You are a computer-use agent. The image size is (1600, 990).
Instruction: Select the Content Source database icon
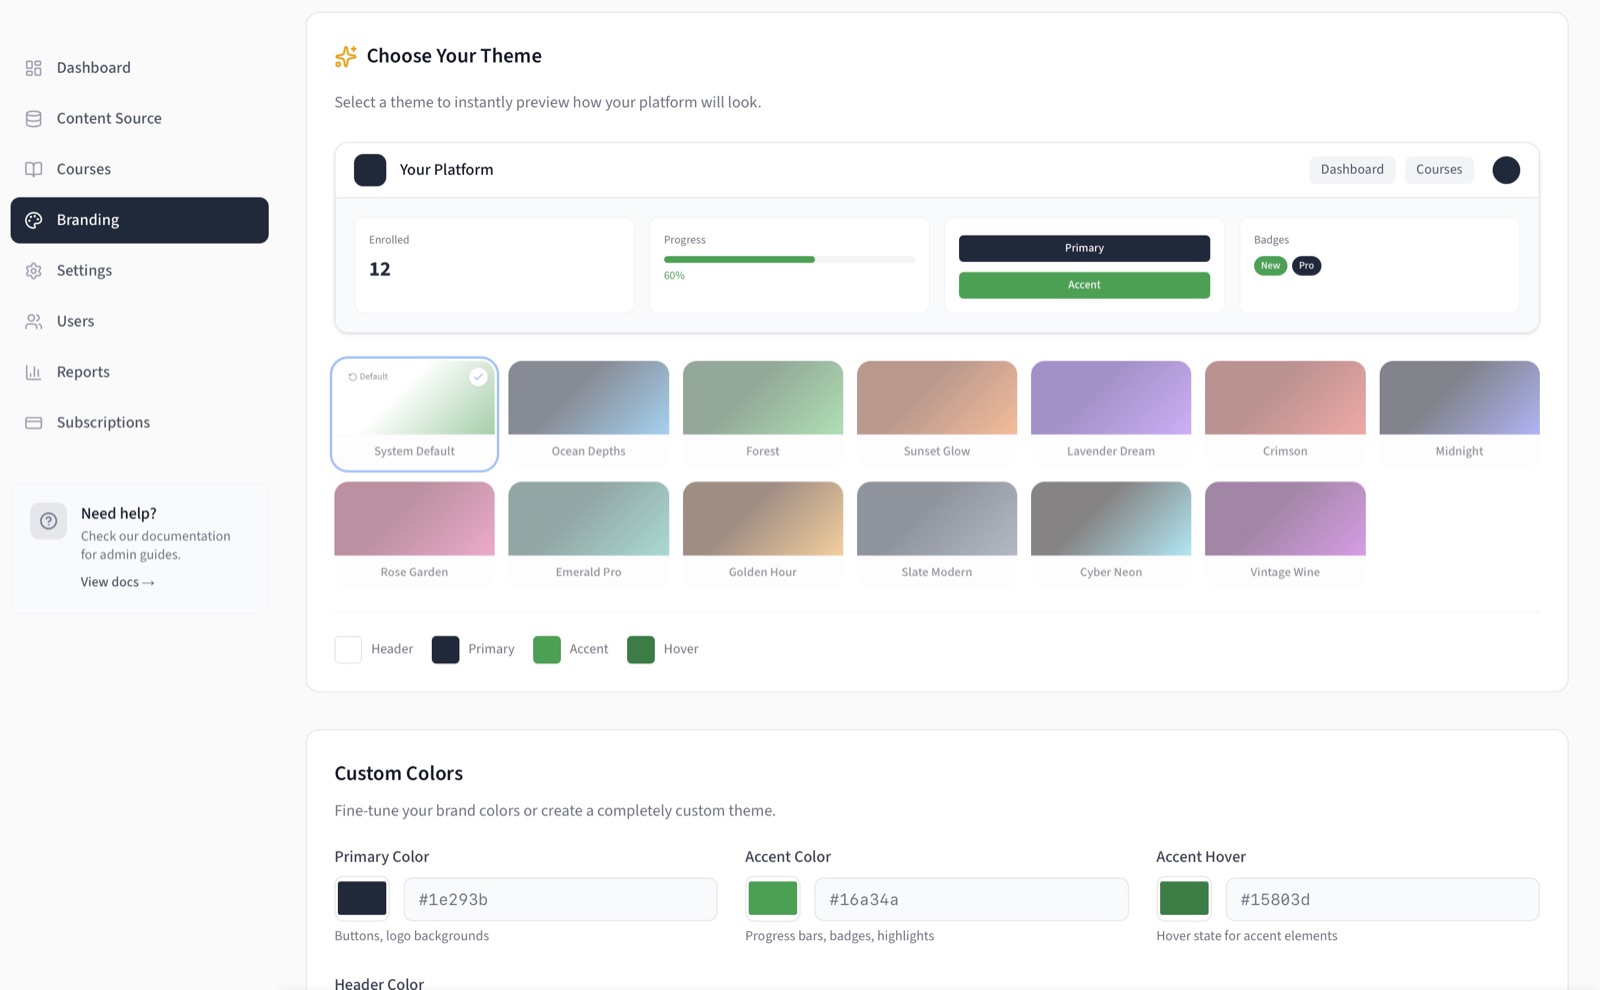[33, 118]
